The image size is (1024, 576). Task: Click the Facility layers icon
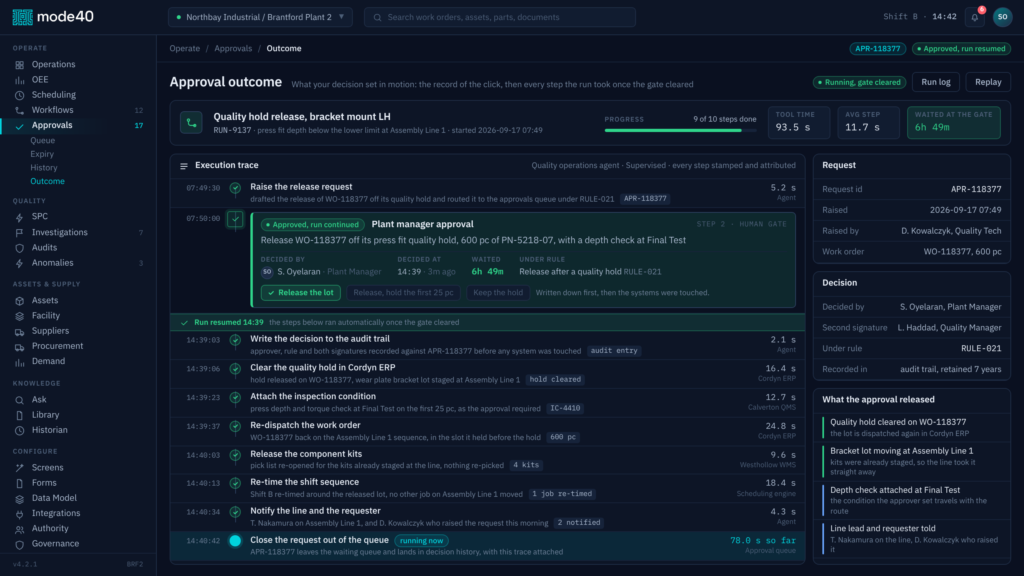click(20, 316)
